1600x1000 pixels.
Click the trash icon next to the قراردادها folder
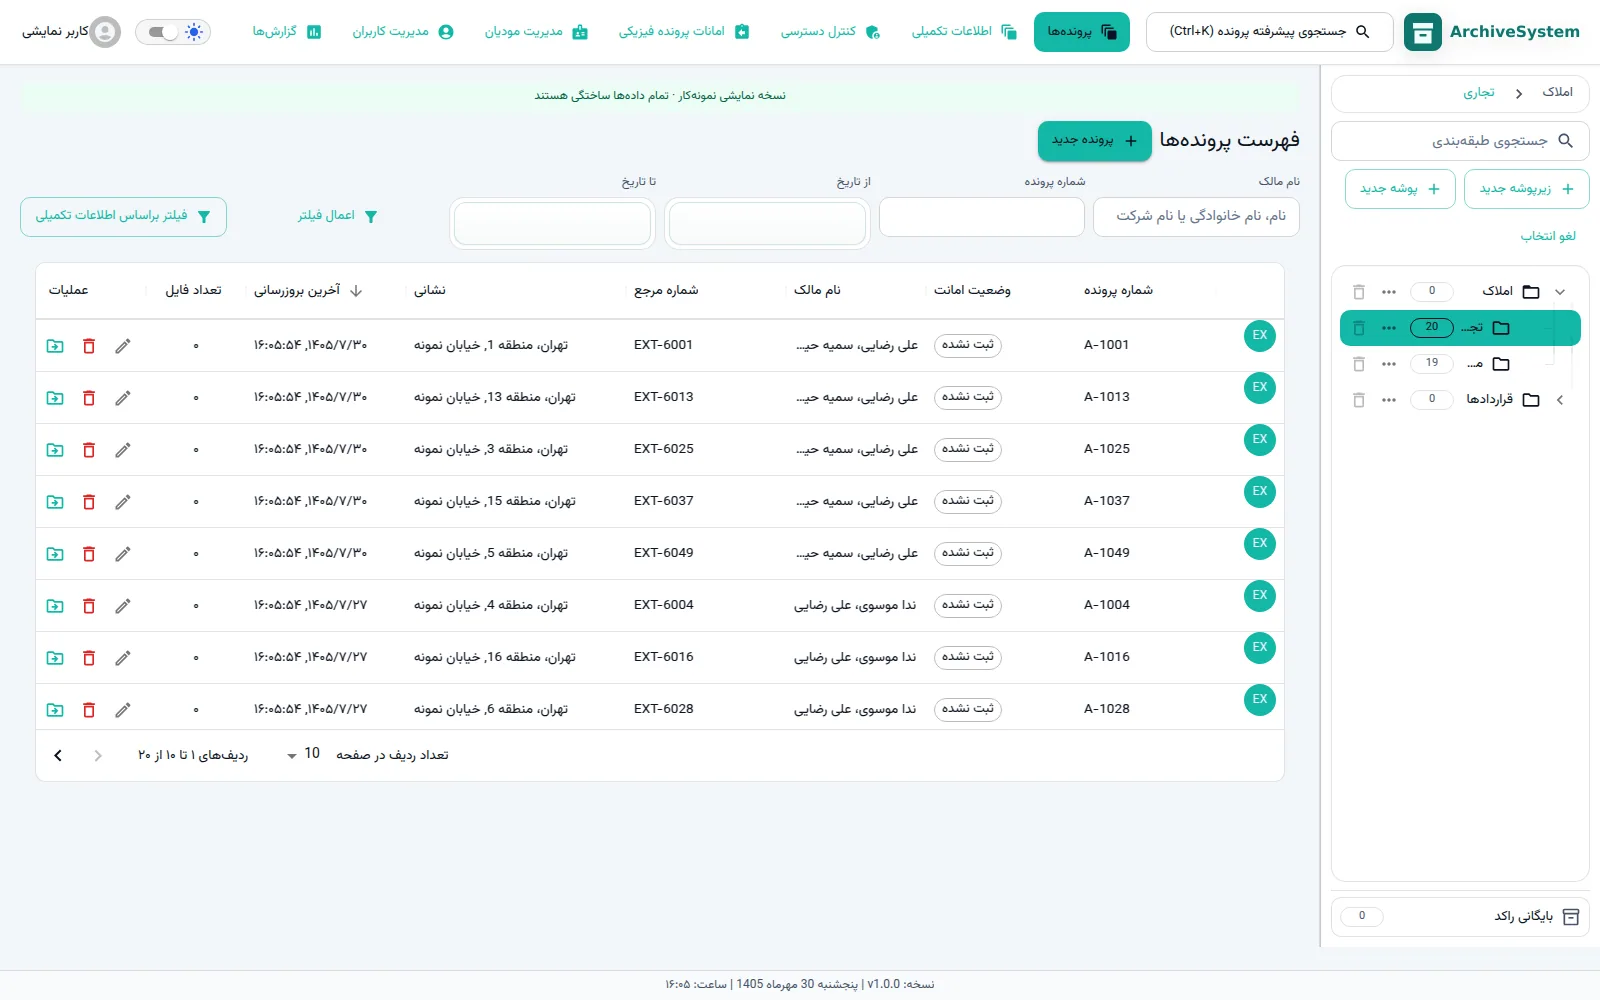pyautogui.click(x=1359, y=400)
